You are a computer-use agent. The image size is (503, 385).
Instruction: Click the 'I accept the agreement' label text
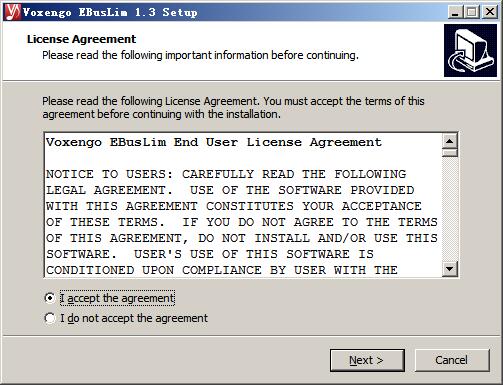(117, 298)
